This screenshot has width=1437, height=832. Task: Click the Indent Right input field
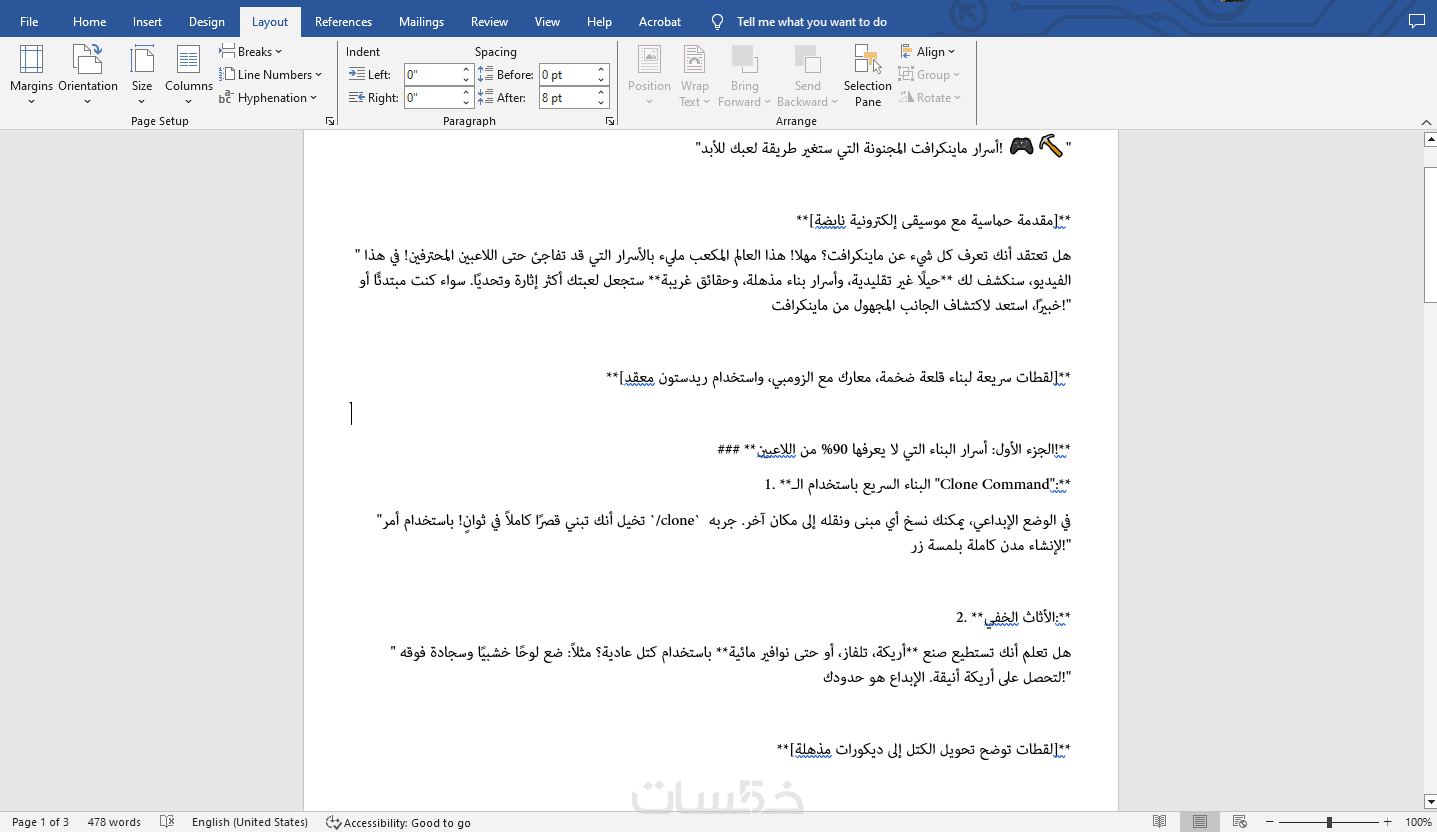pyautogui.click(x=432, y=98)
